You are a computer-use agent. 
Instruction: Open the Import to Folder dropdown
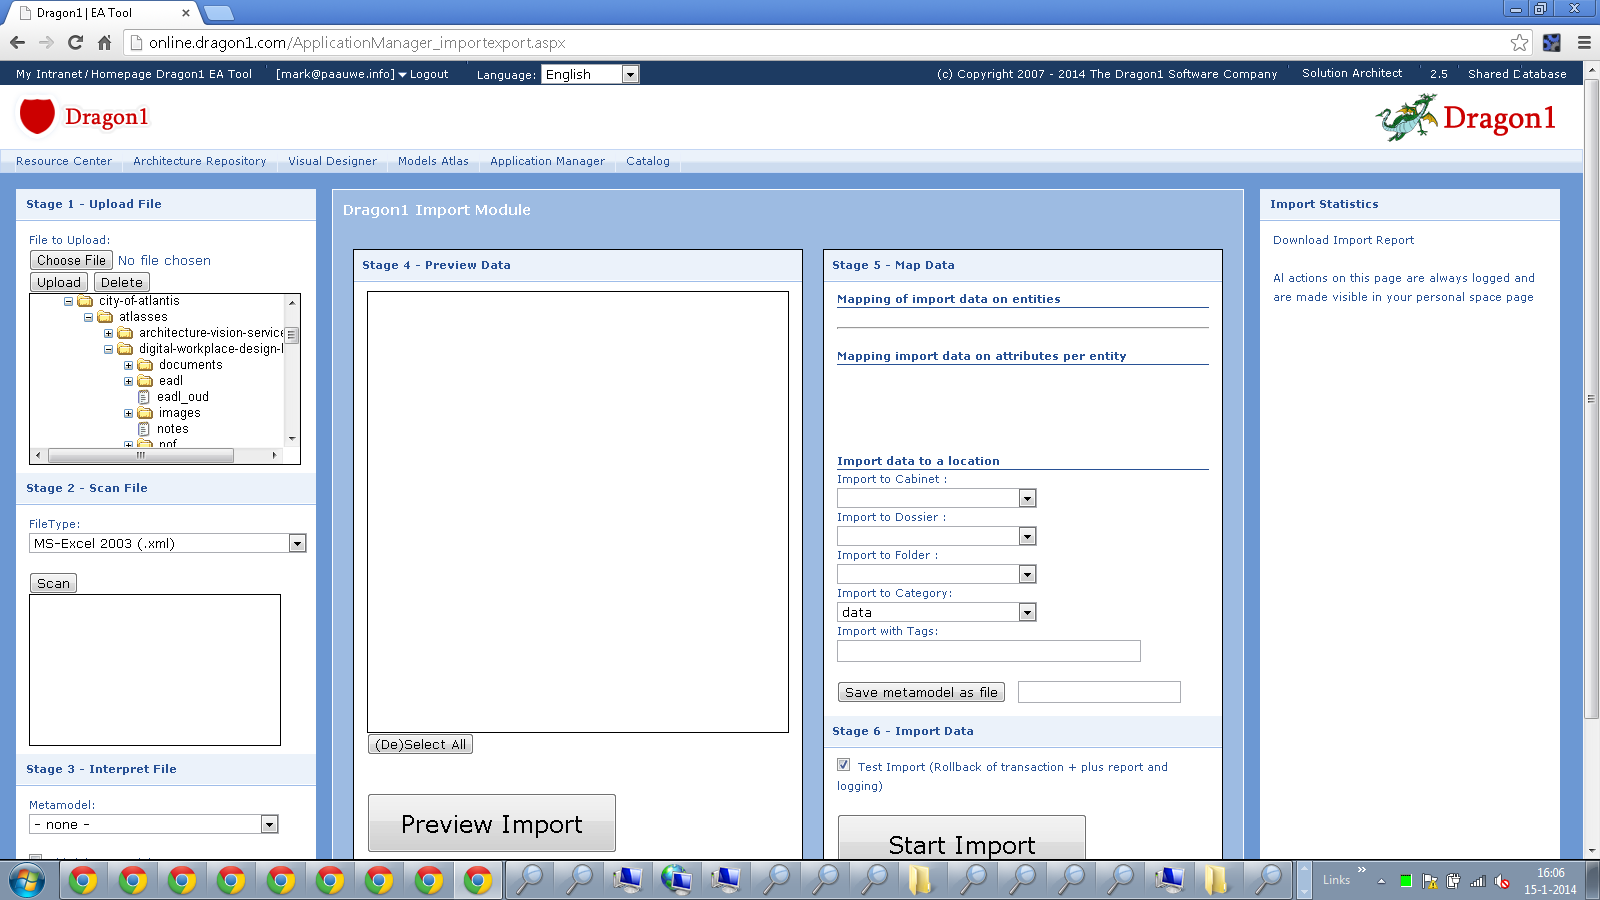click(937, 574)
